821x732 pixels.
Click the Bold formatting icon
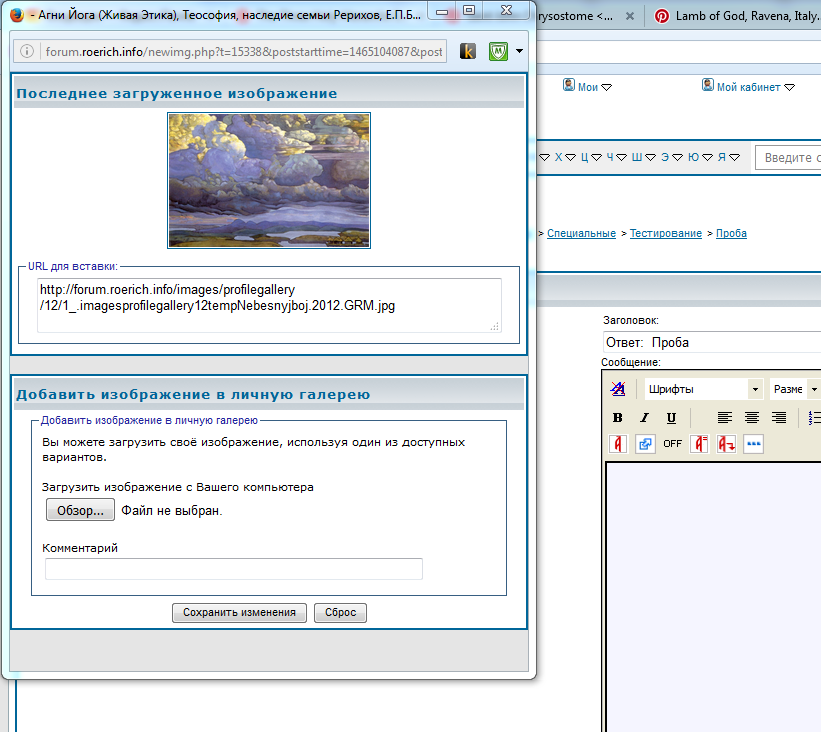tap(618, 418)
